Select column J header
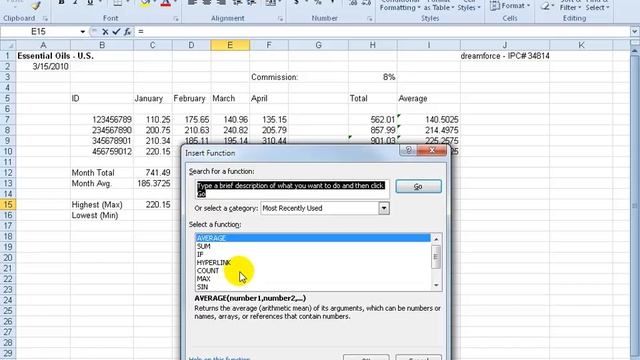The height and width of the screenshot is (360, 640). coord(504,45)
